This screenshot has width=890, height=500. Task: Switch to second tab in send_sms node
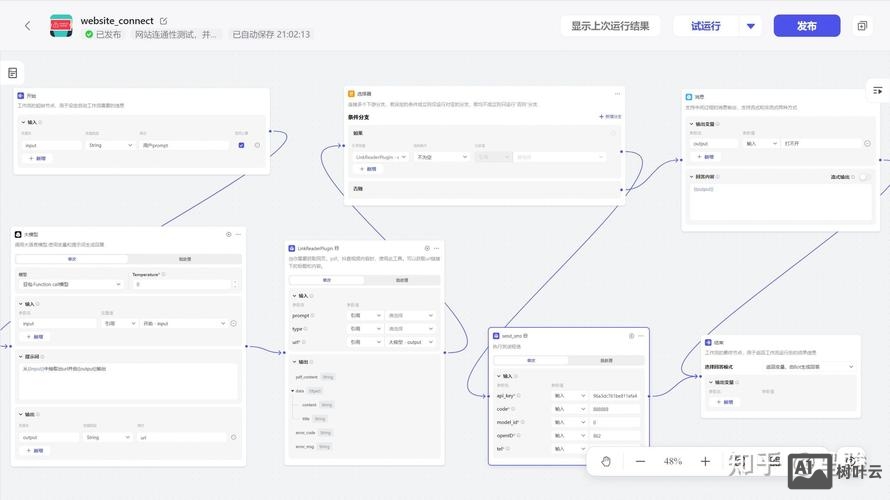click(606, 360)
